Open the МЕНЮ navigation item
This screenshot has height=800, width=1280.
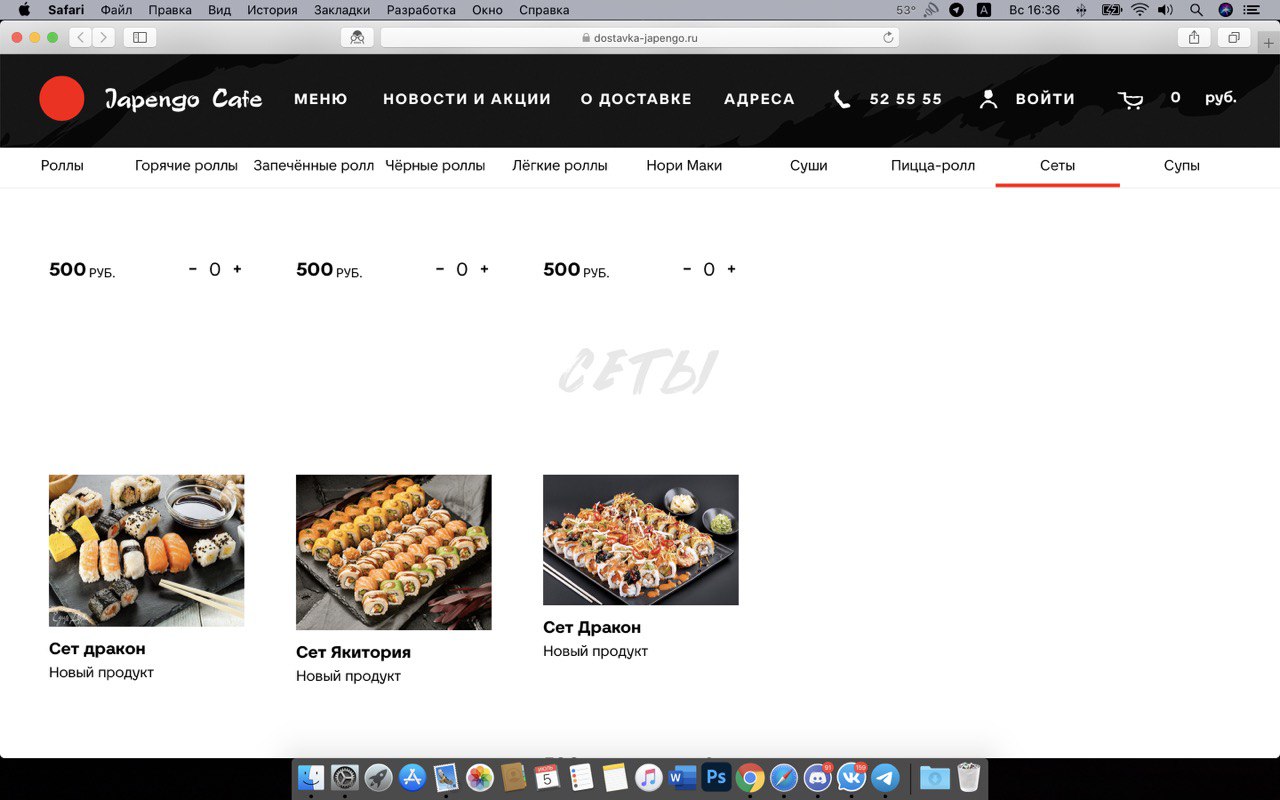point(321,99)
